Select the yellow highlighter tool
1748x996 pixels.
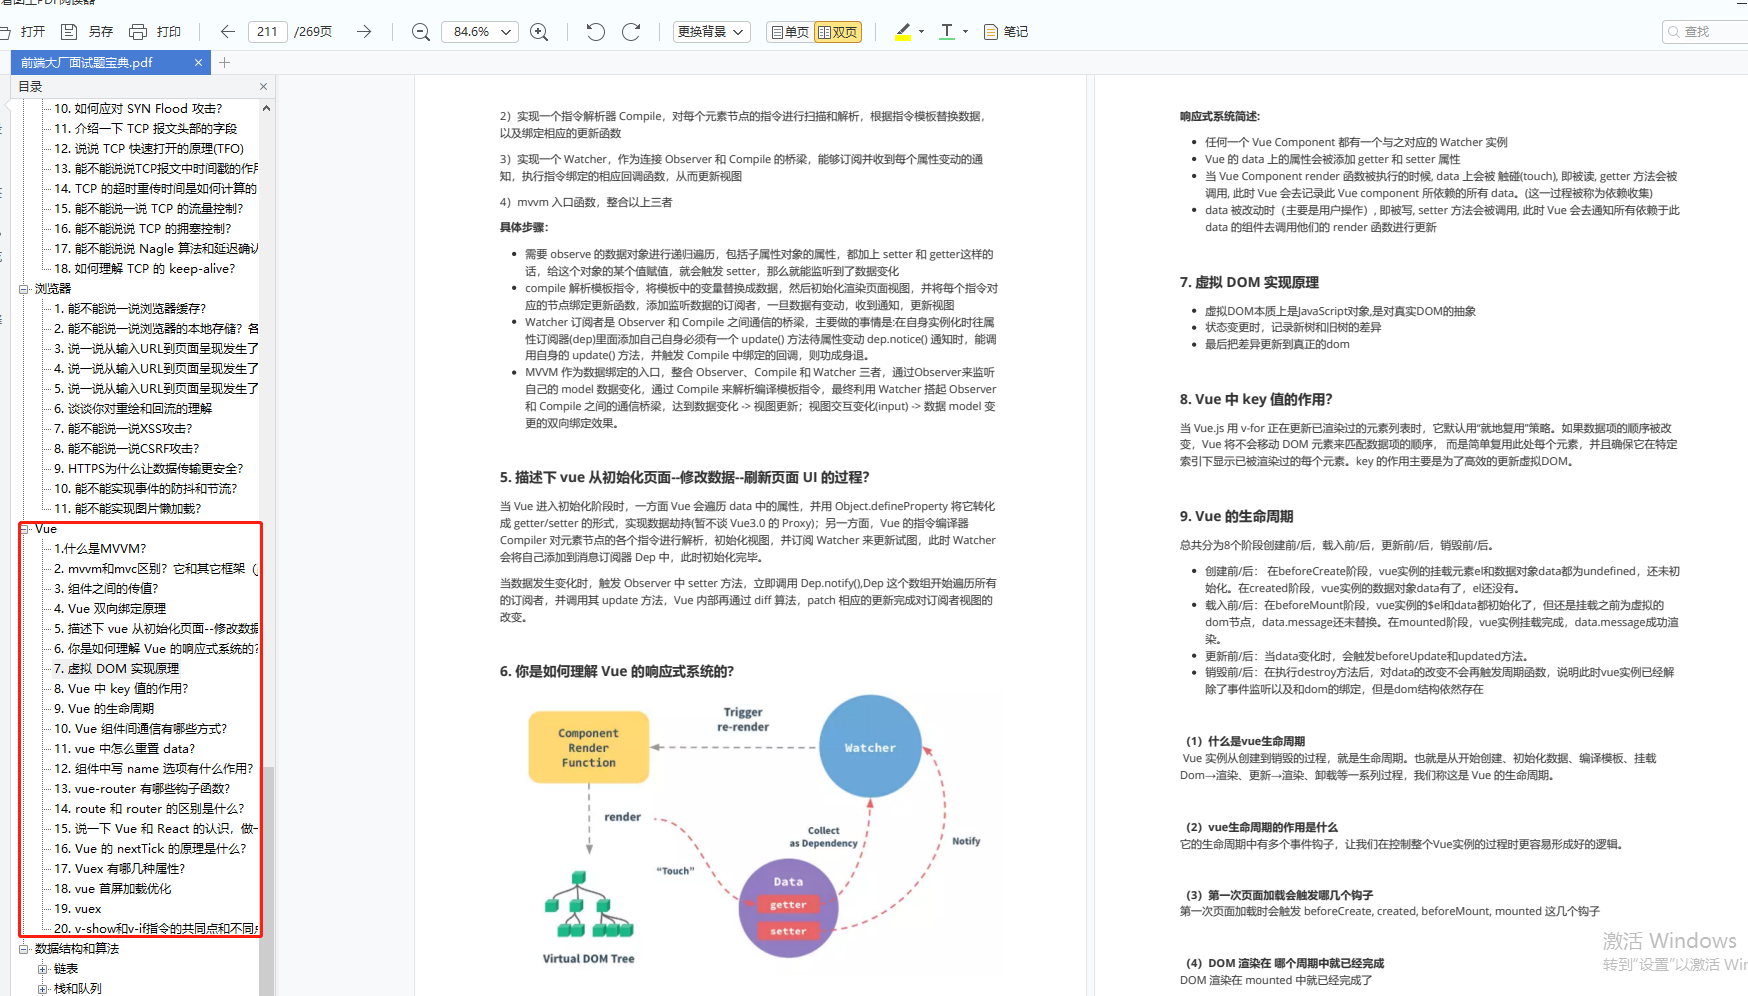[904, 32]
